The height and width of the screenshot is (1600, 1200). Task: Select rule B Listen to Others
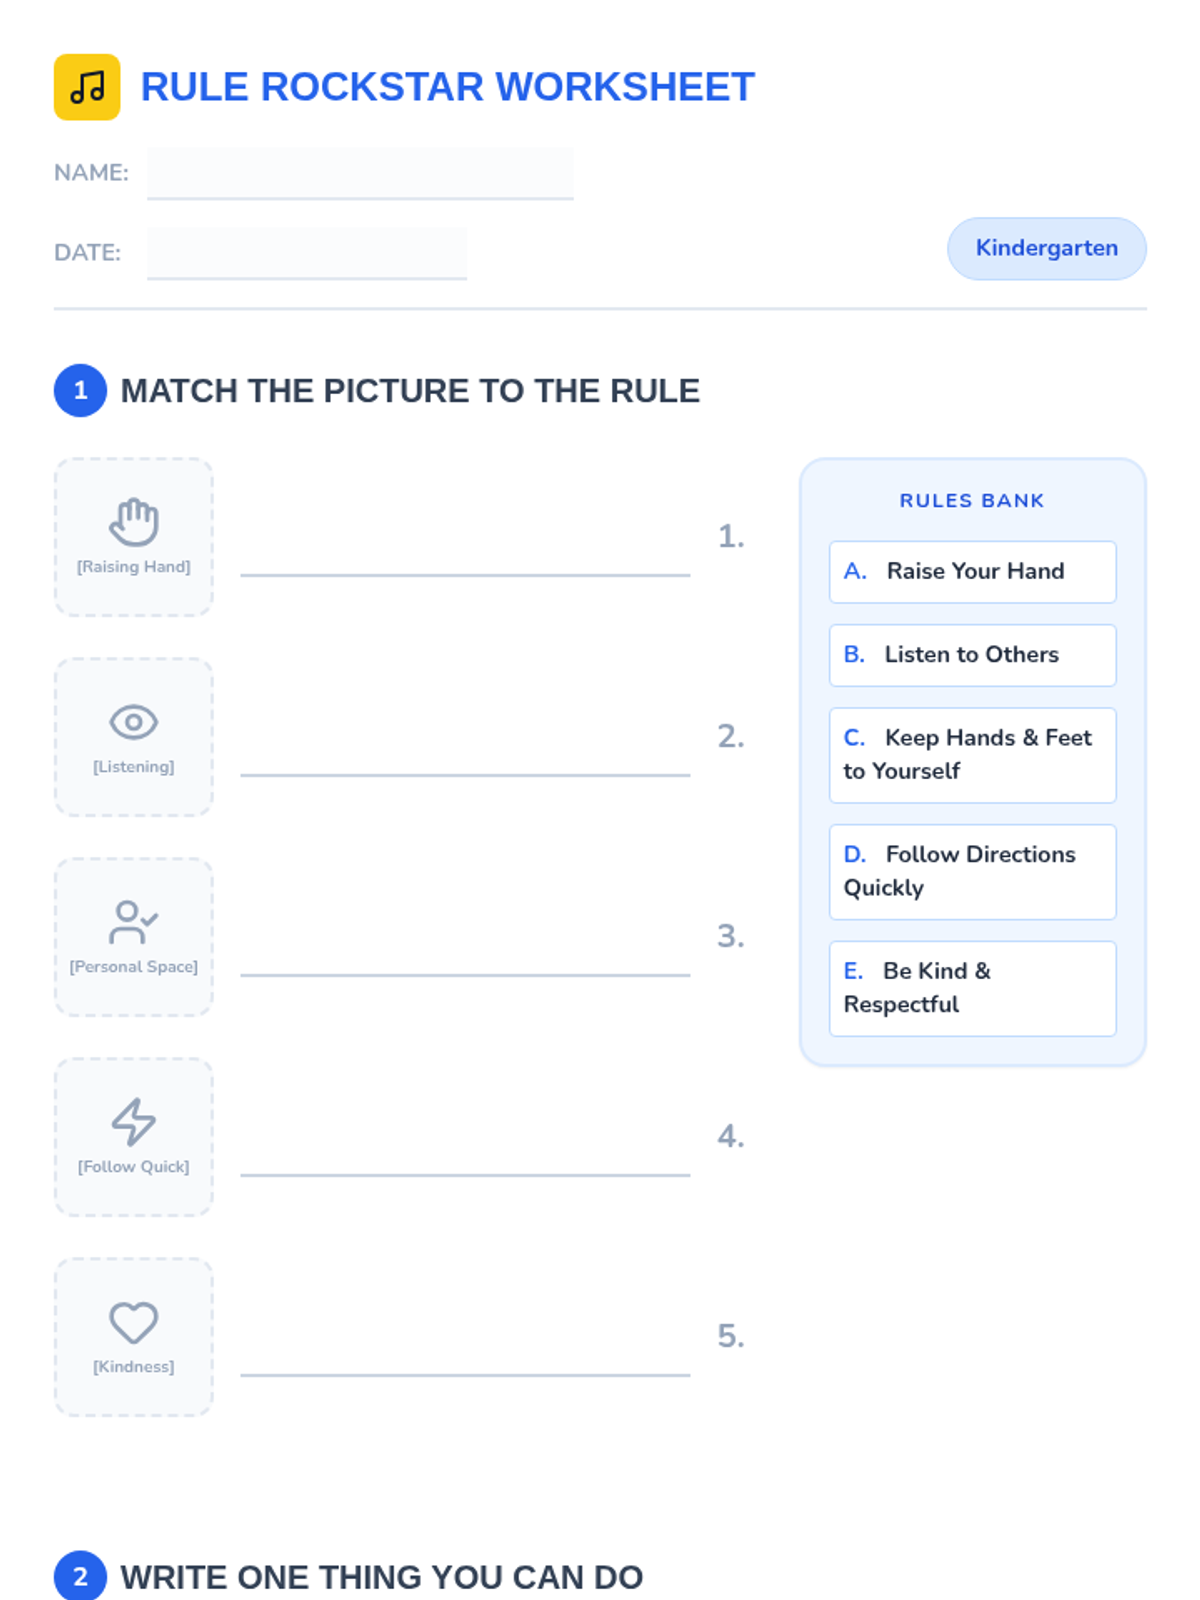coord(972,655)
